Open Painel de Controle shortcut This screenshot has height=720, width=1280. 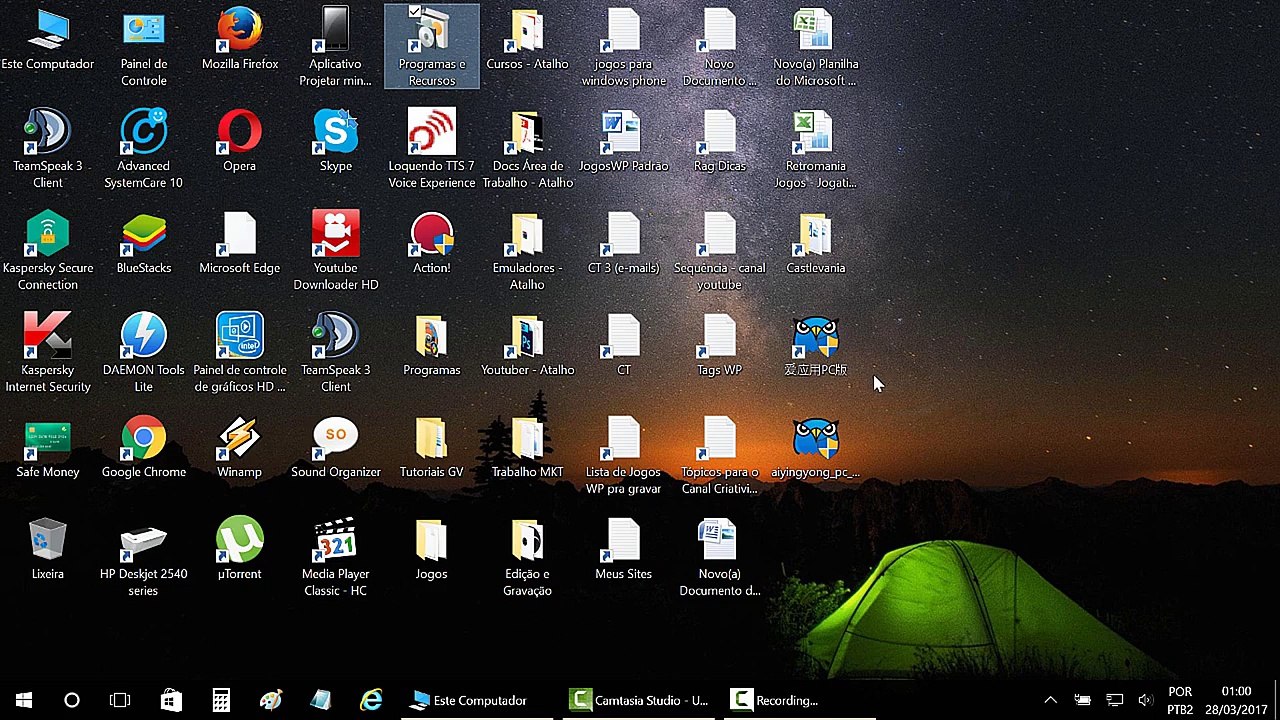point(143,47)
